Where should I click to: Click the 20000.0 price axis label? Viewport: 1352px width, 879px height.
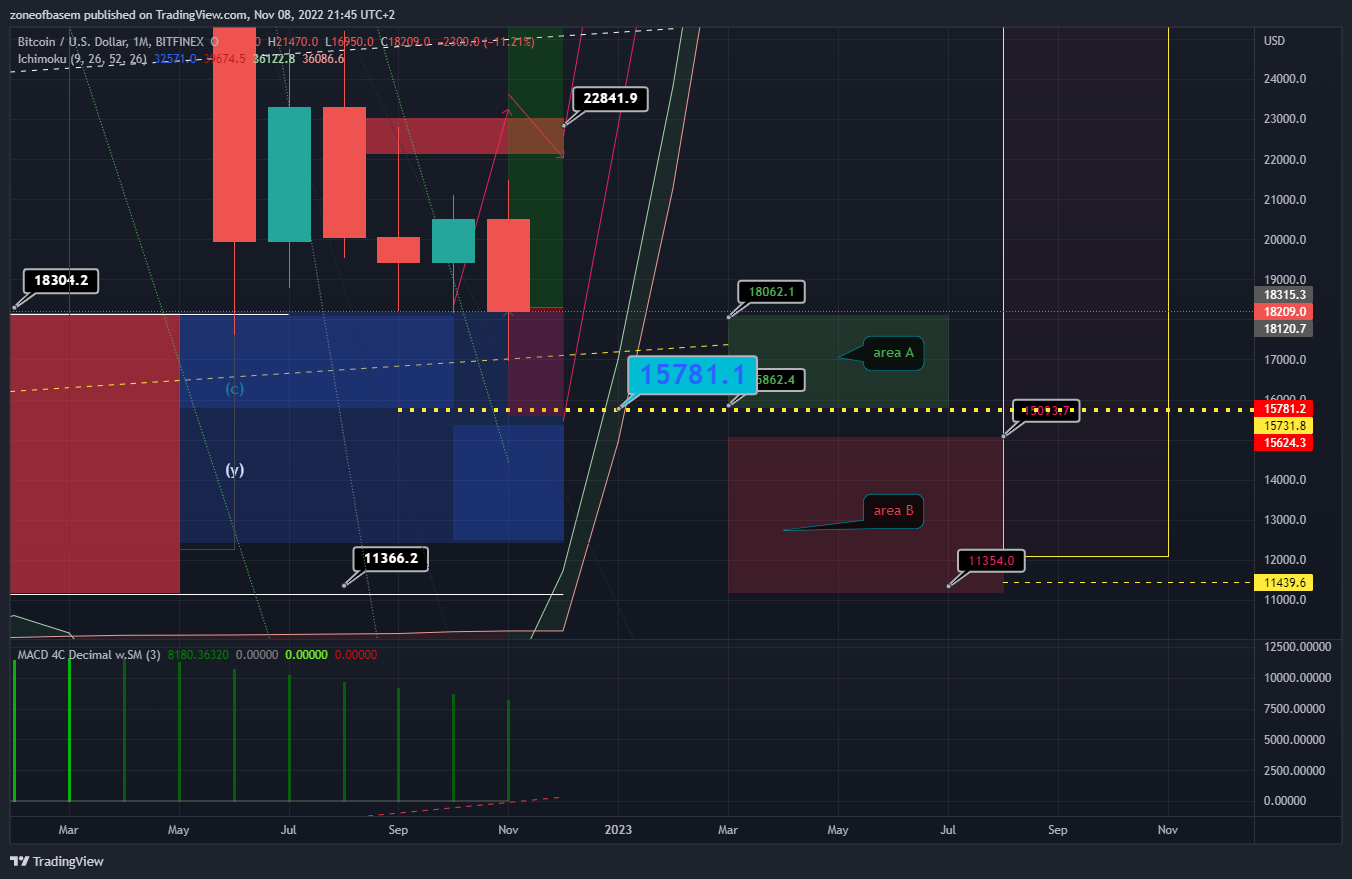tap(1285, 239)
